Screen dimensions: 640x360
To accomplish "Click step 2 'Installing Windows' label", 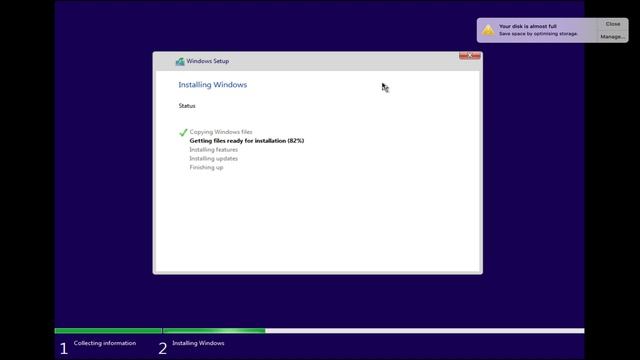I will [x=198, y=343].
